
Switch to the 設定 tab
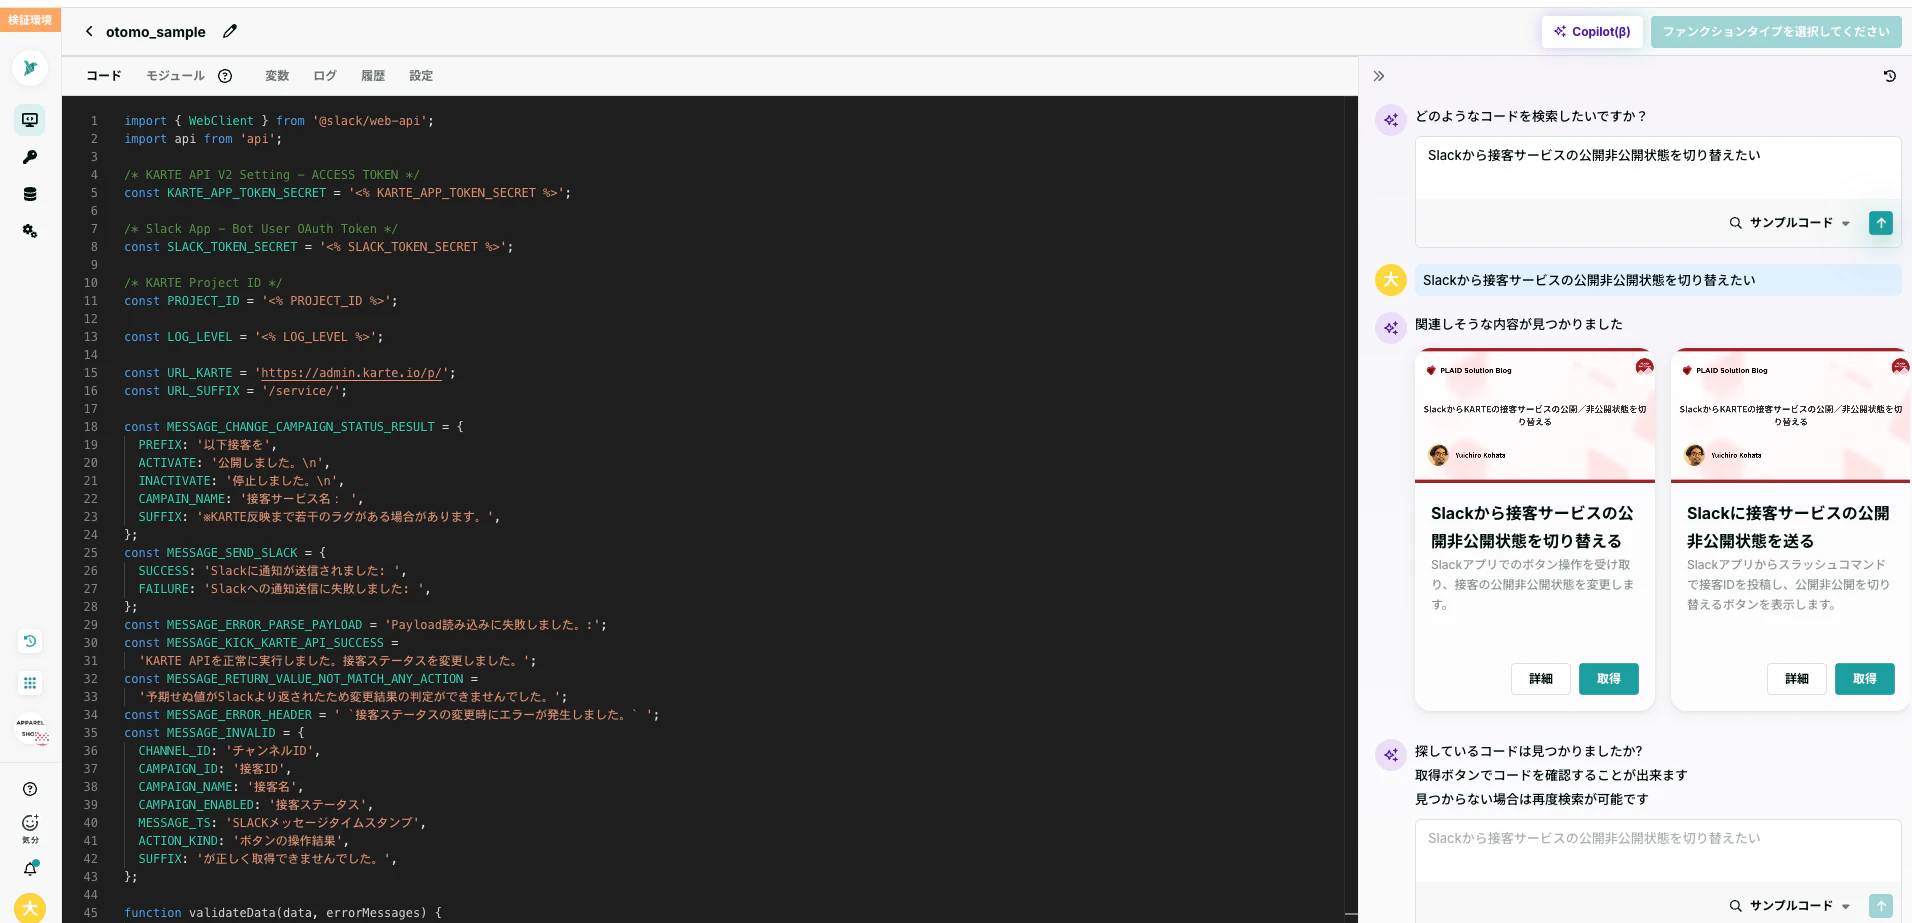coord(421,76)
